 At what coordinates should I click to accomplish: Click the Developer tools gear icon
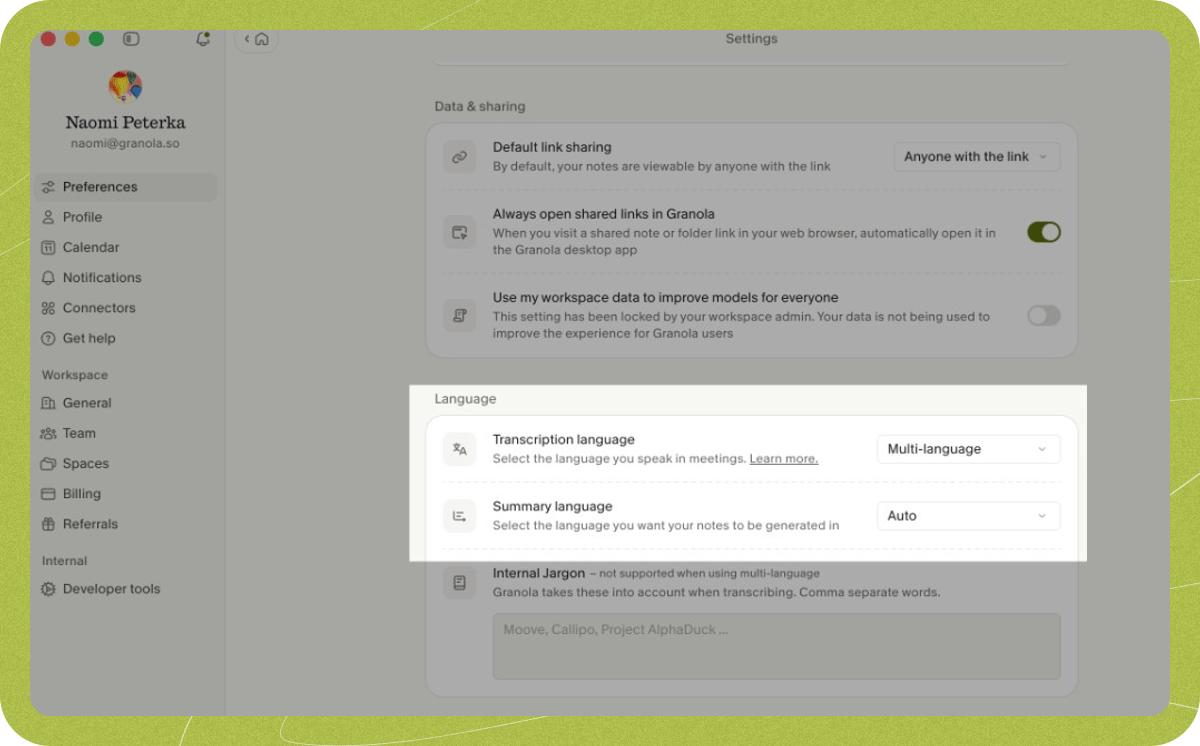pyautogui.click(x=48, y=589)
